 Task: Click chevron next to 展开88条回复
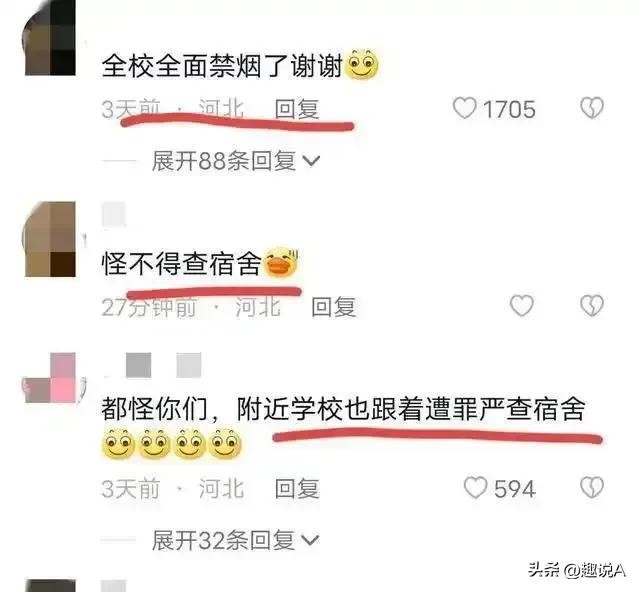311,161
